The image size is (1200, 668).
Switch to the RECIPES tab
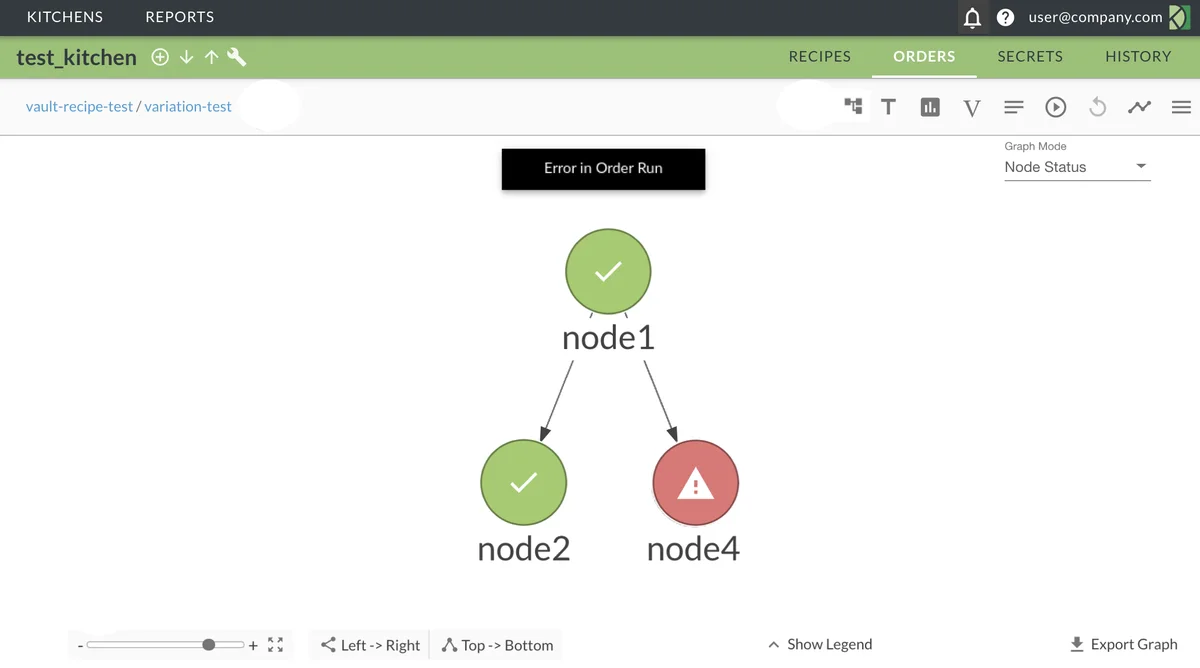point(819,57)
